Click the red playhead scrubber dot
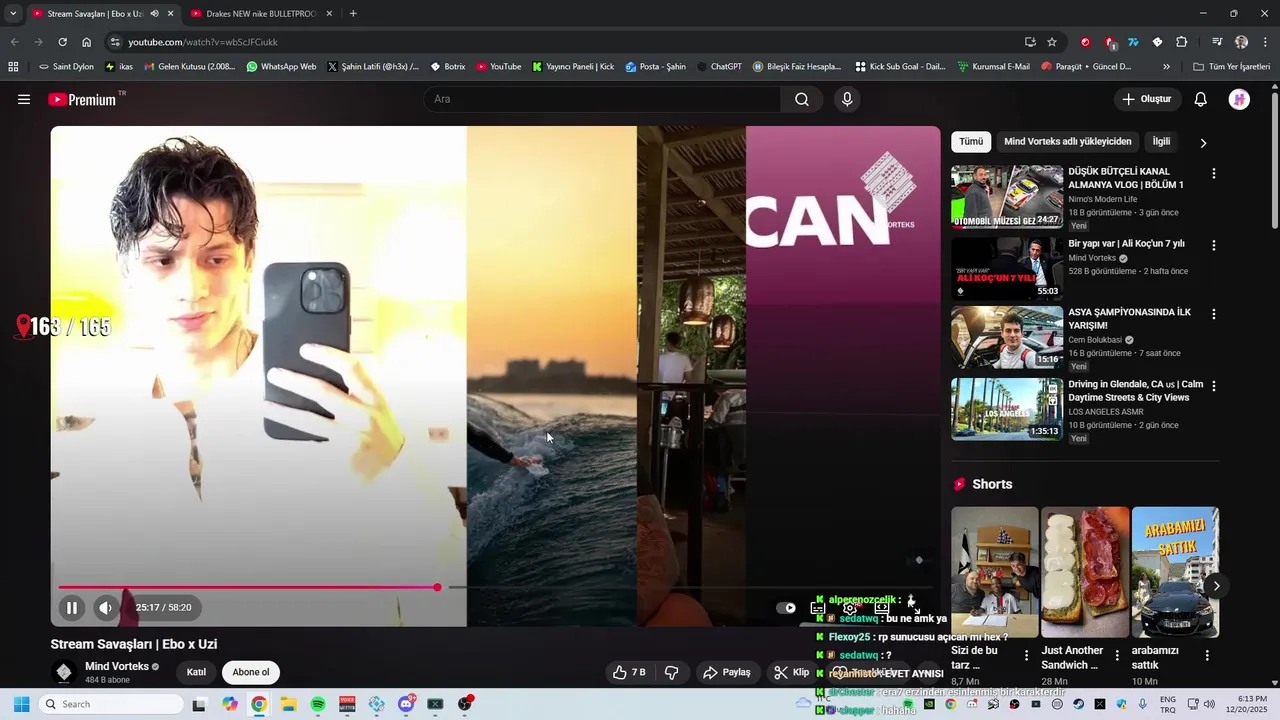The height and width of the screenshot is (720, 1280). pos(437,587)
